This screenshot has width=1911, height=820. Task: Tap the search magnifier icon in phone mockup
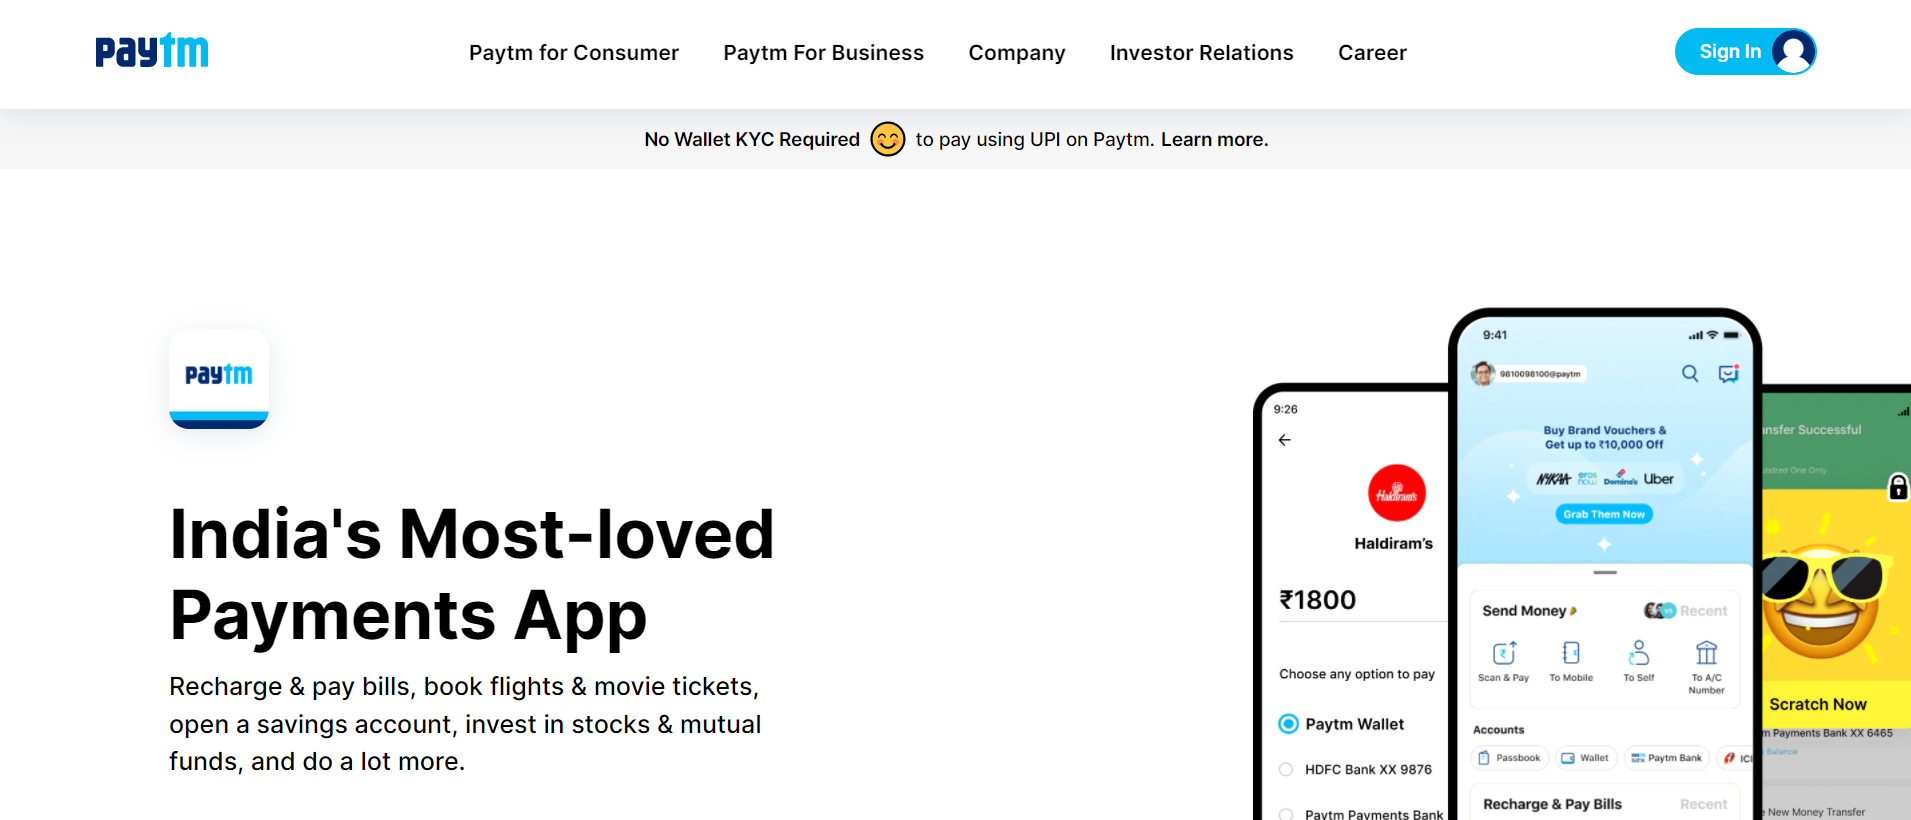[1690, 373]
